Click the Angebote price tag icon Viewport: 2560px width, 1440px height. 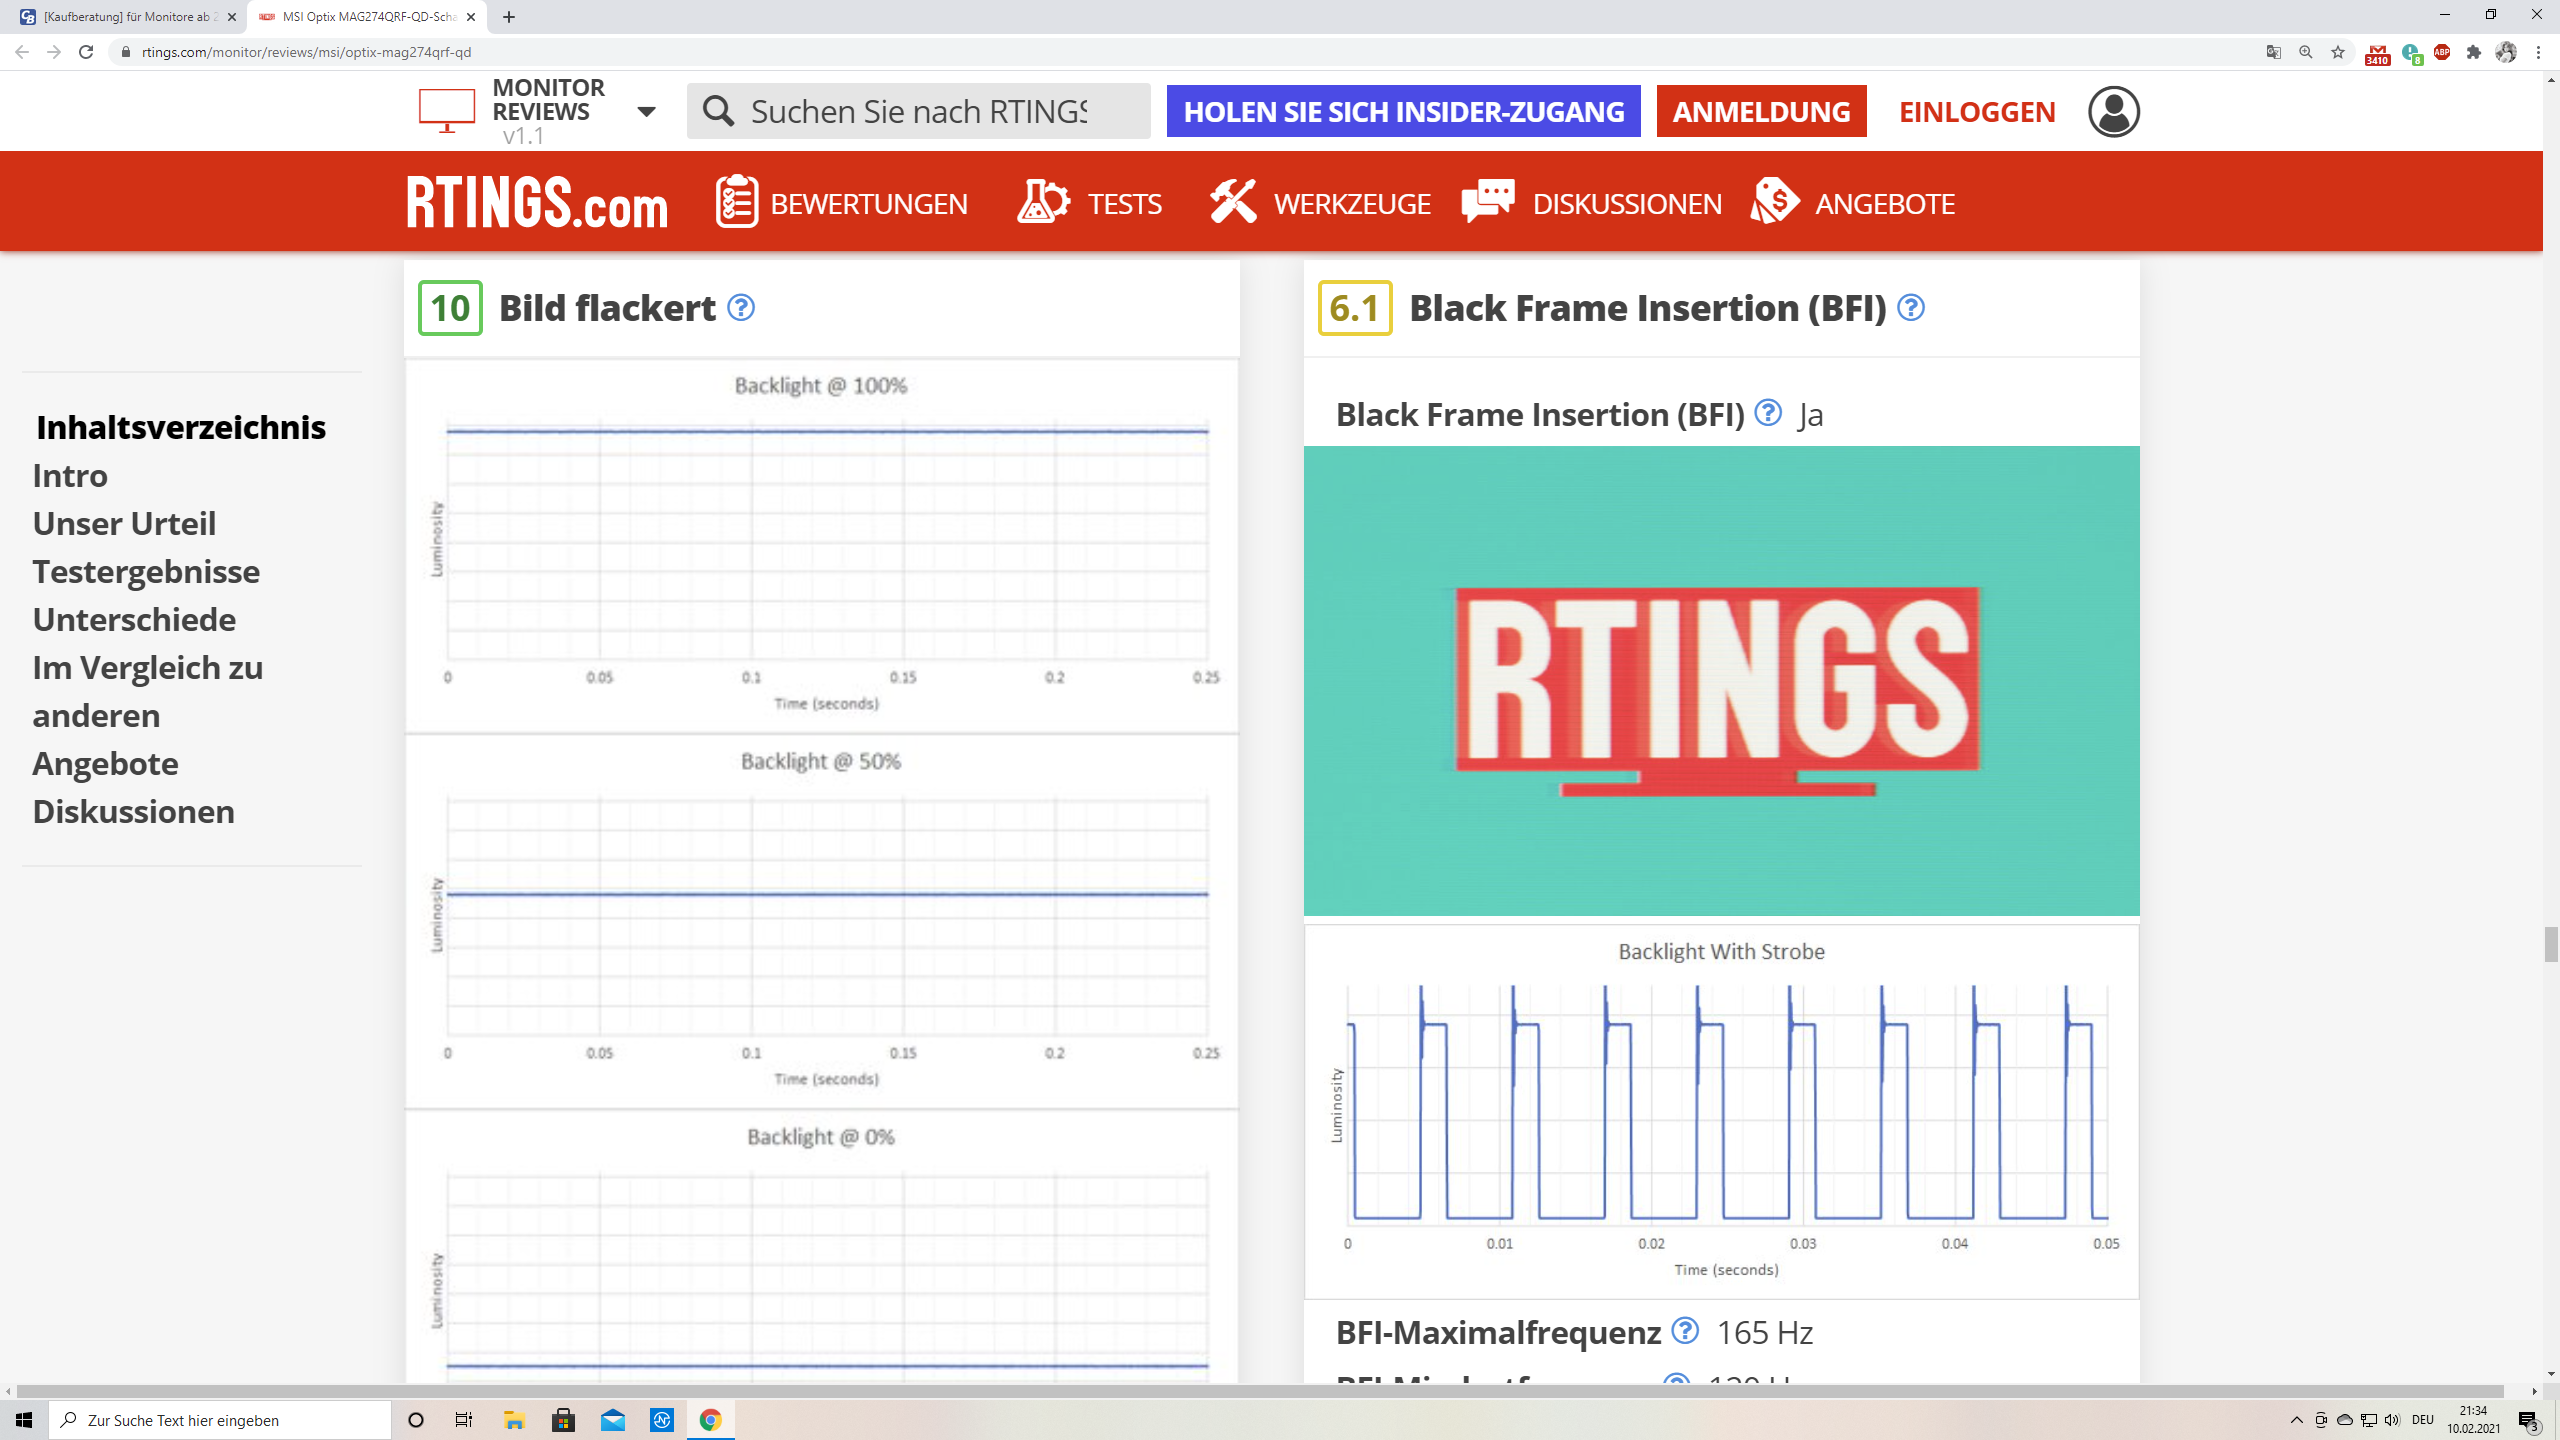coord(1775,203)
